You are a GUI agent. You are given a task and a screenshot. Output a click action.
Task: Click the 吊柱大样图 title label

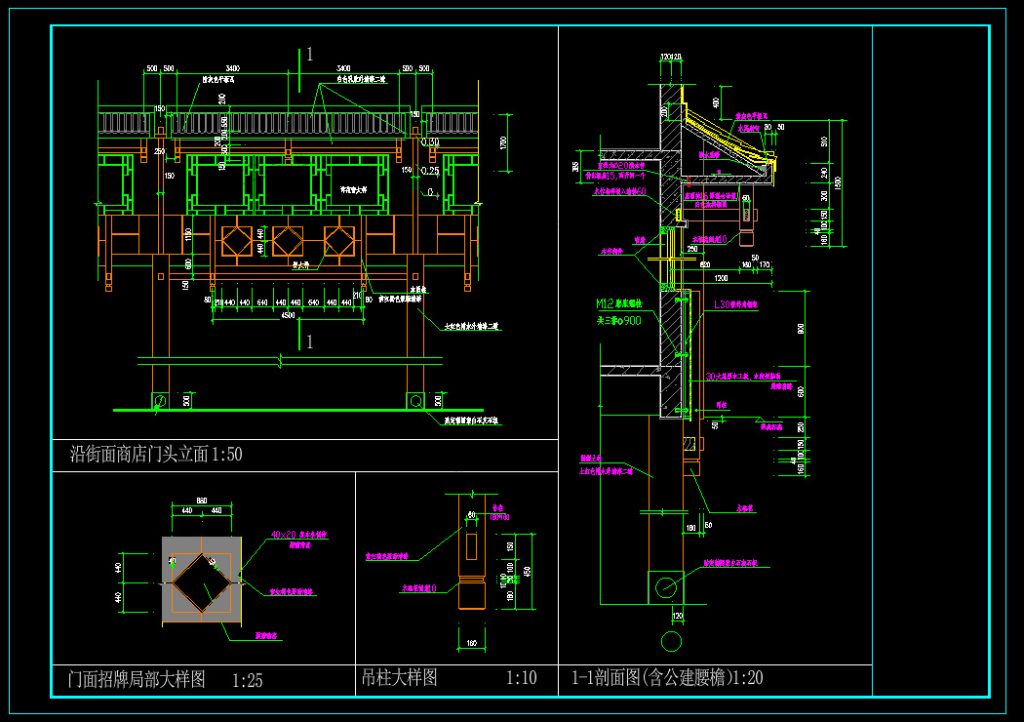pyautogui.click(x=399, y=678)
